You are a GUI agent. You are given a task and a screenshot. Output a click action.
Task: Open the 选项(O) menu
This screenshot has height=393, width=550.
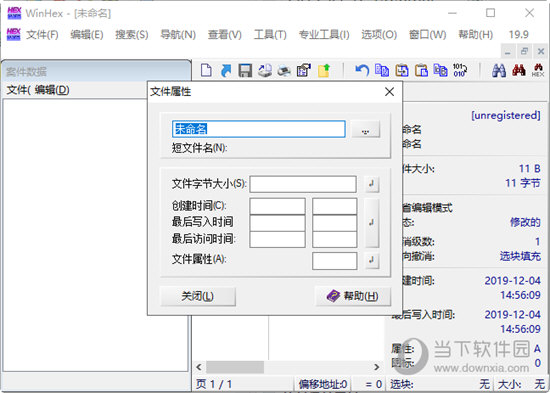(379, 34)
